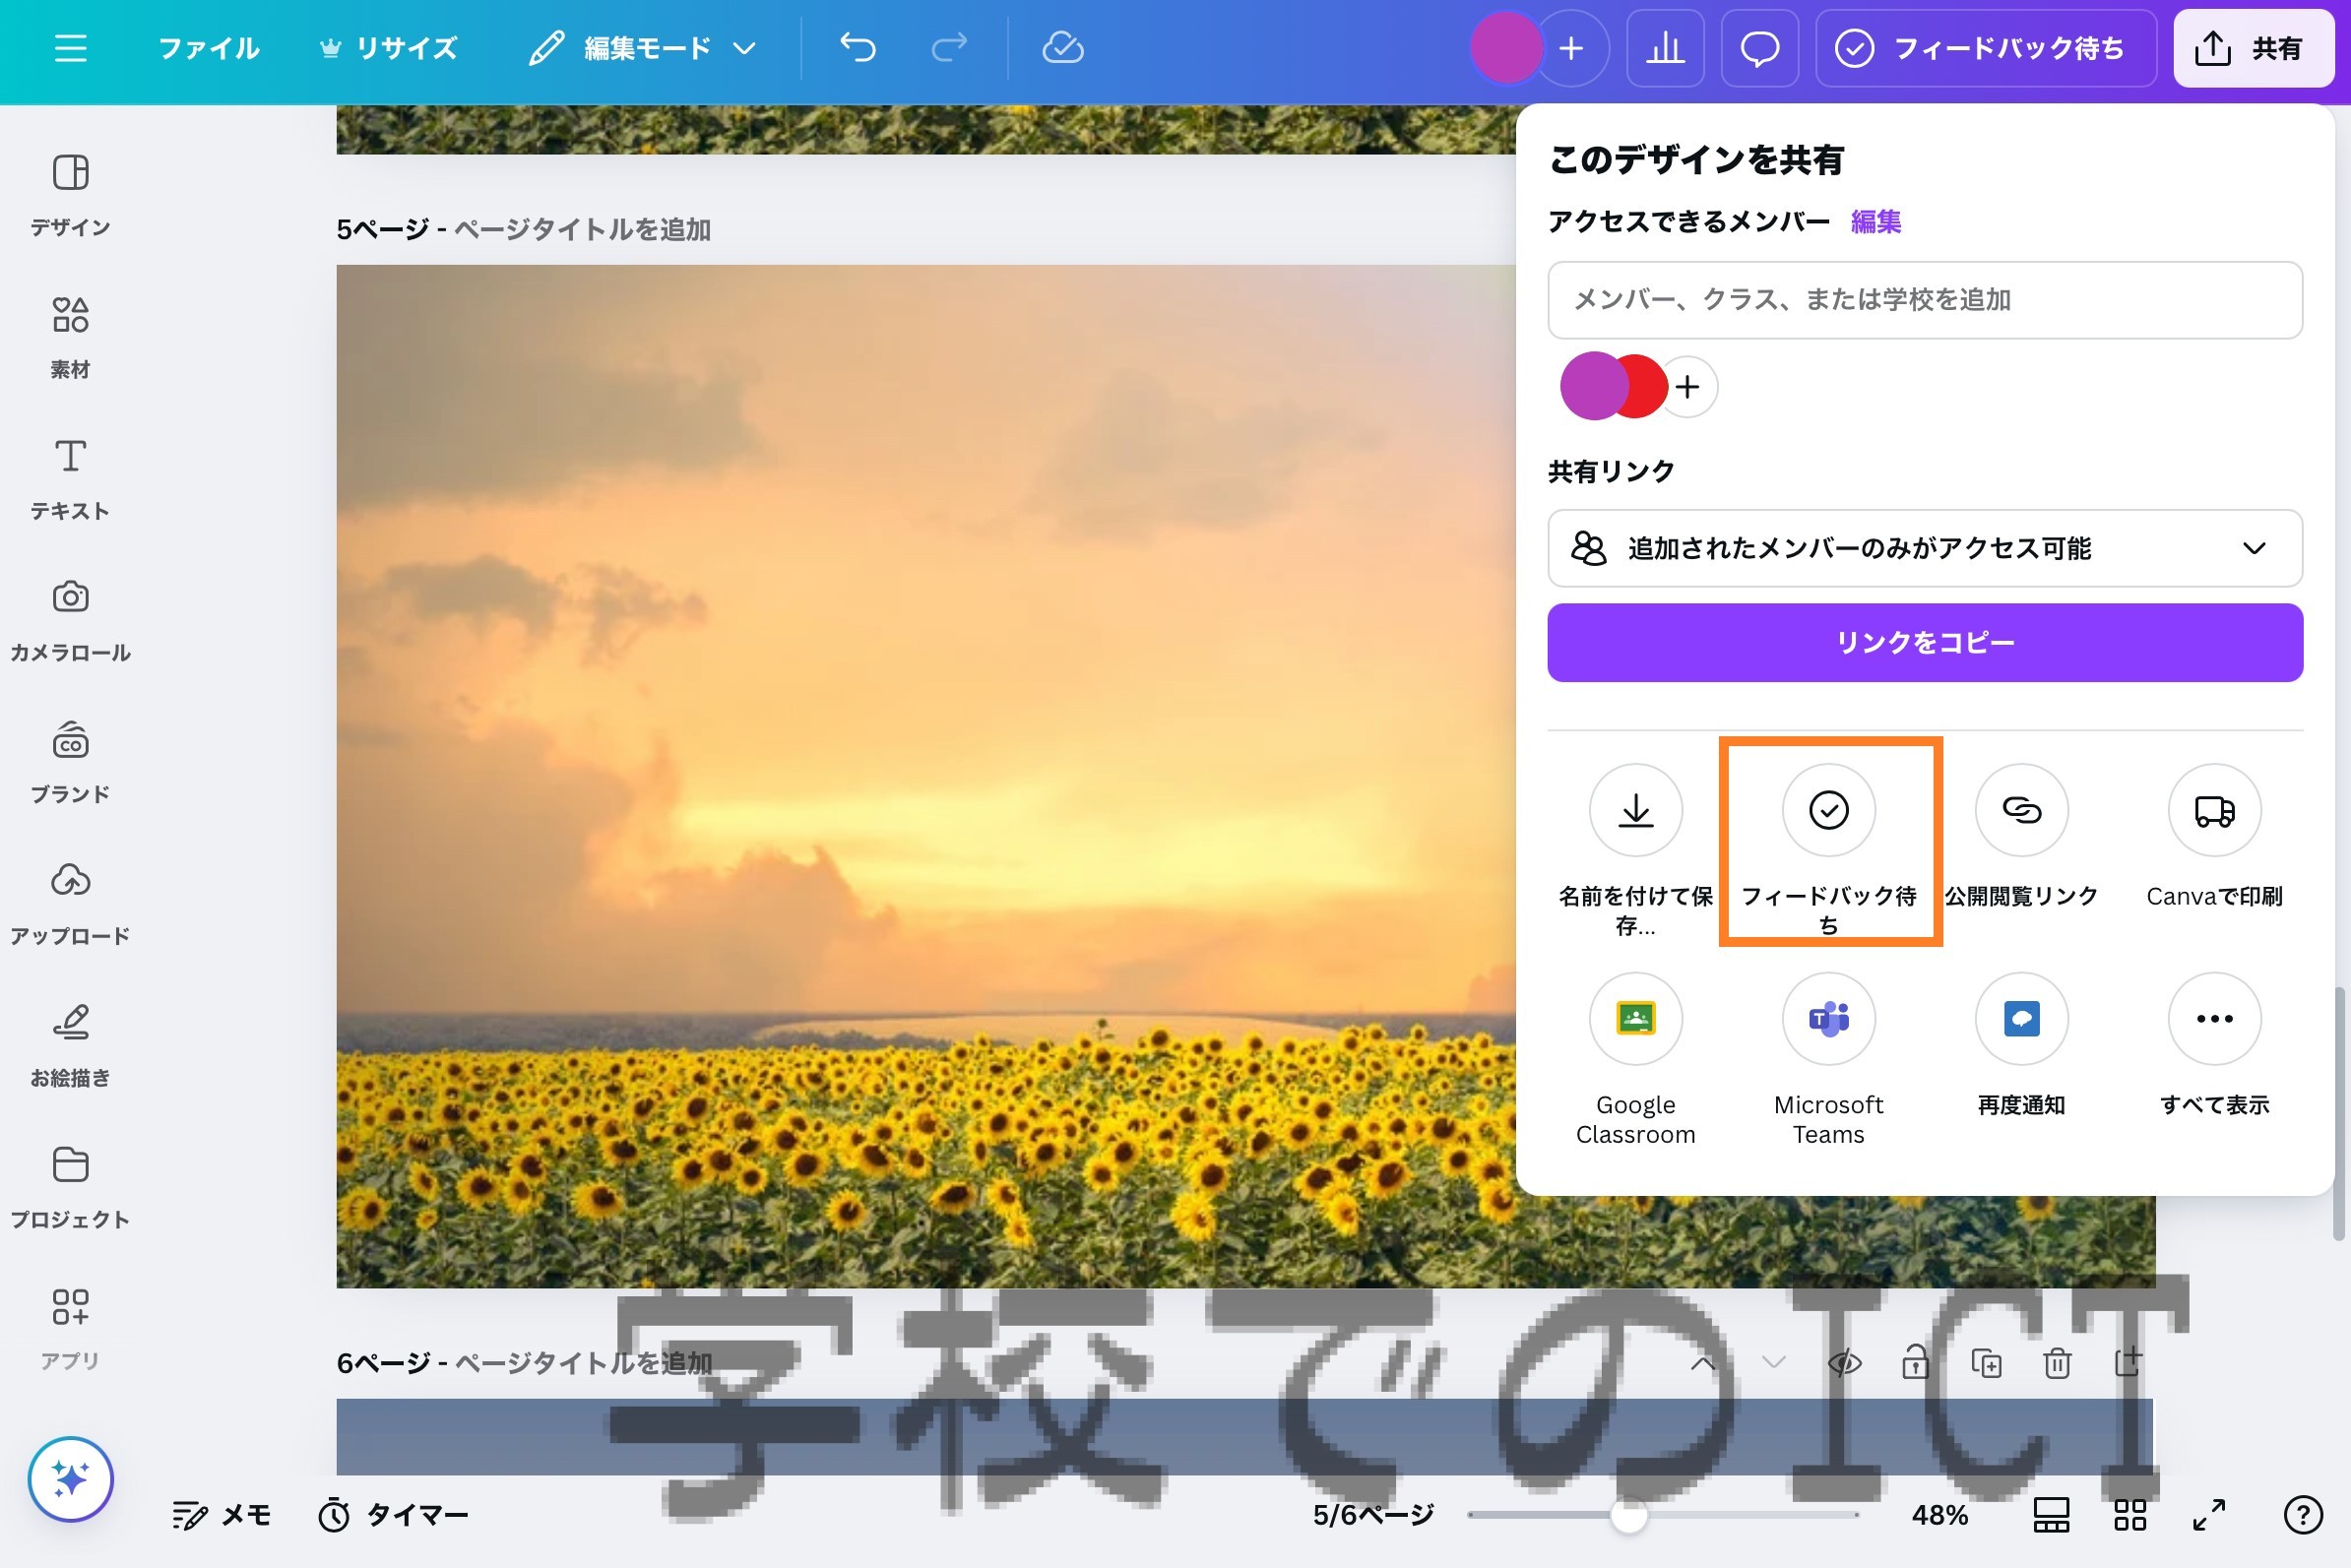Image resolution: width=2351 pixels, height=1568 pixels.
Task: Toggle the grid view icon
Action: pos(2130,1515)
